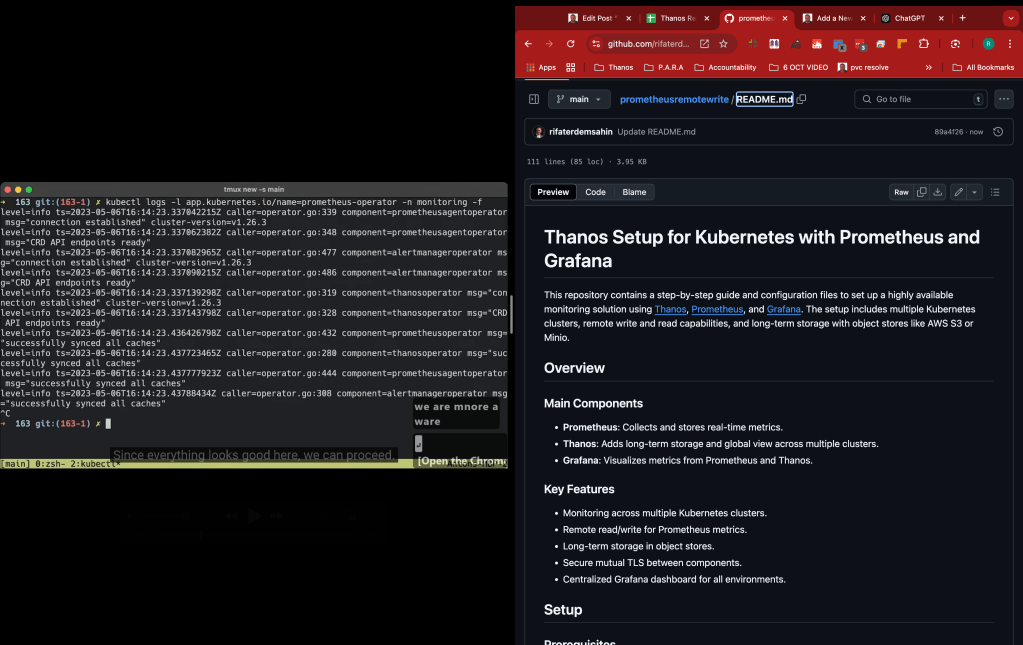Open the README outline list icon

(x=995, y=192)
